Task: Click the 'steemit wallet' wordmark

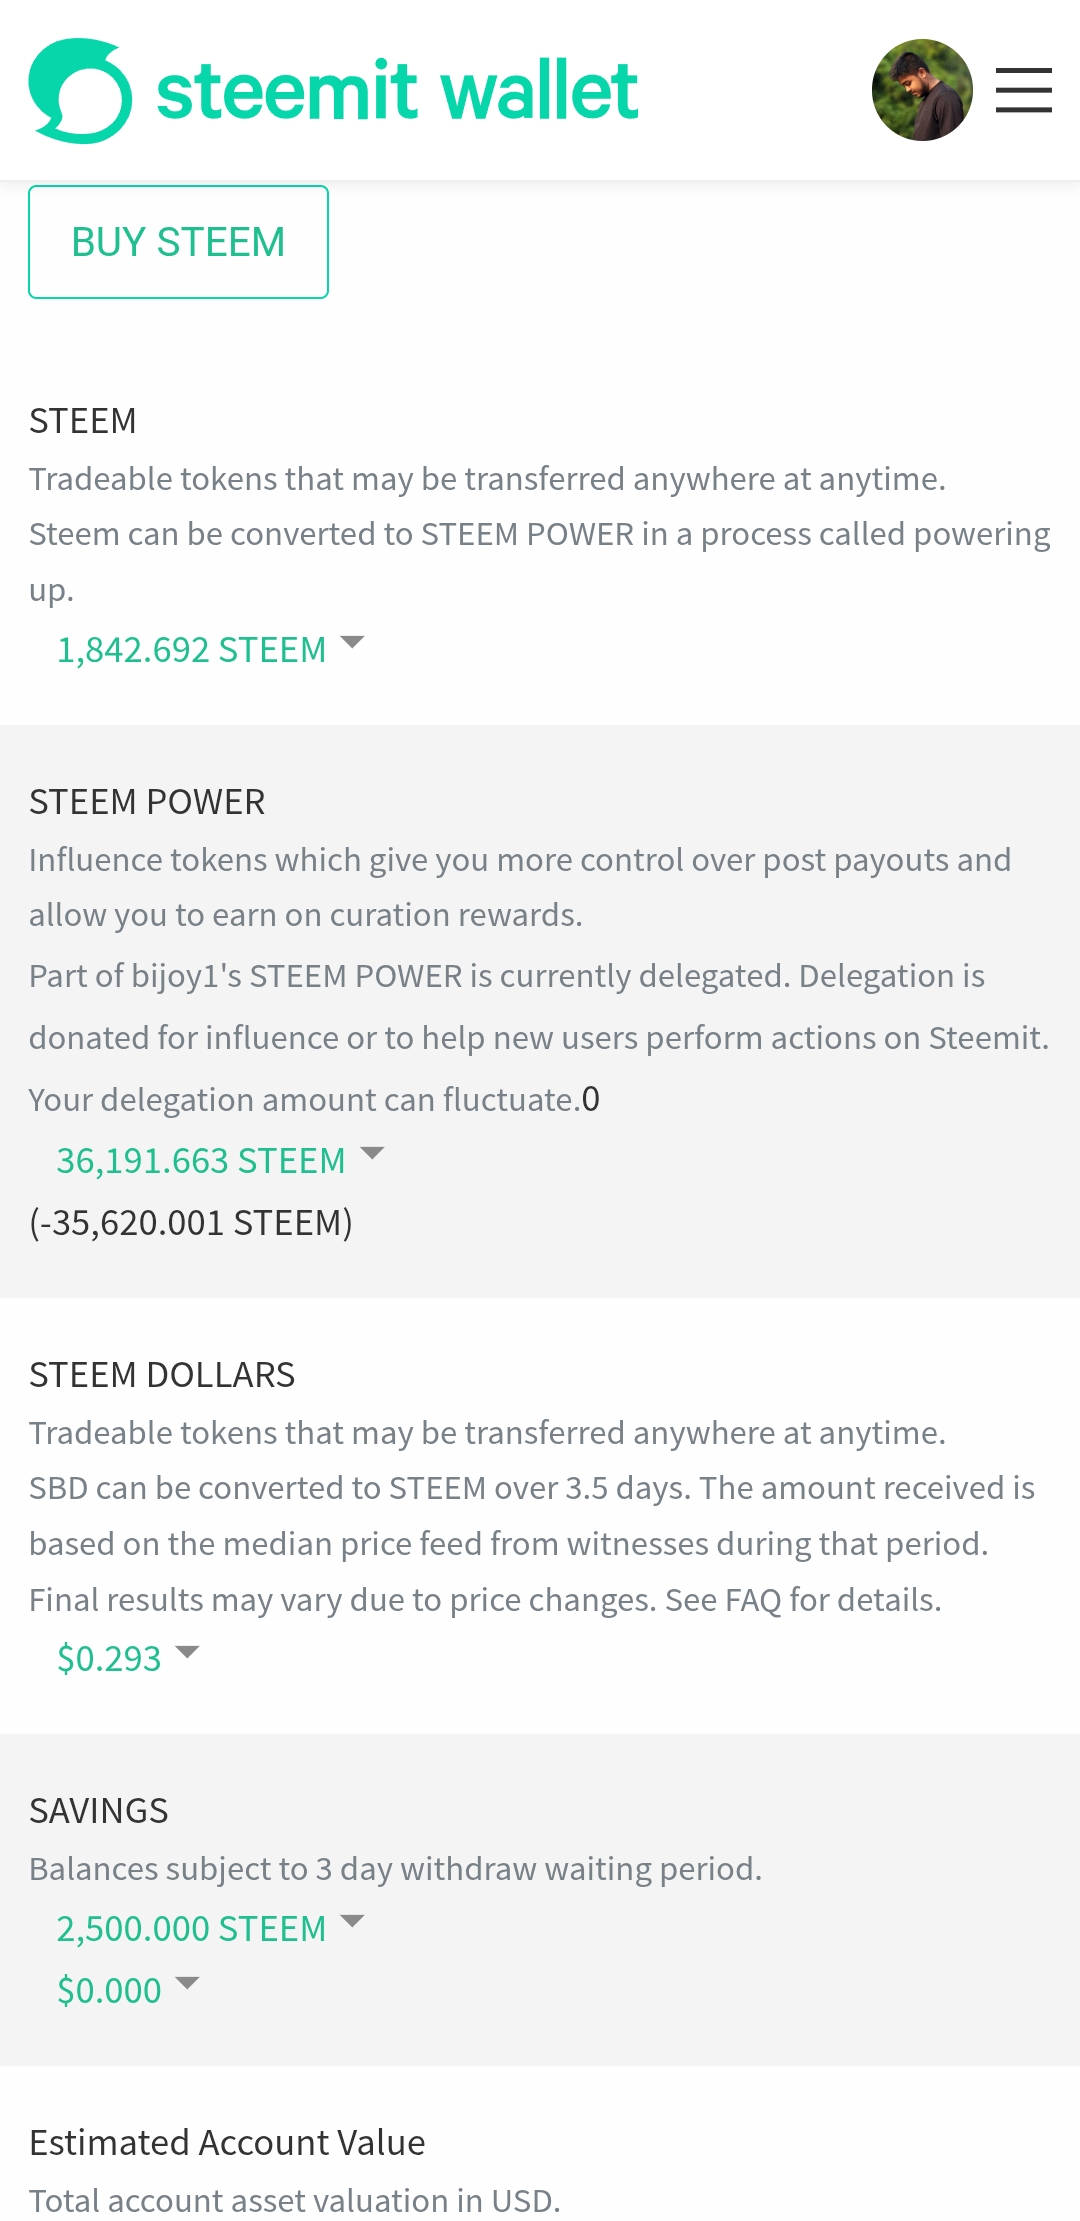Action: [x=397, y=91]
